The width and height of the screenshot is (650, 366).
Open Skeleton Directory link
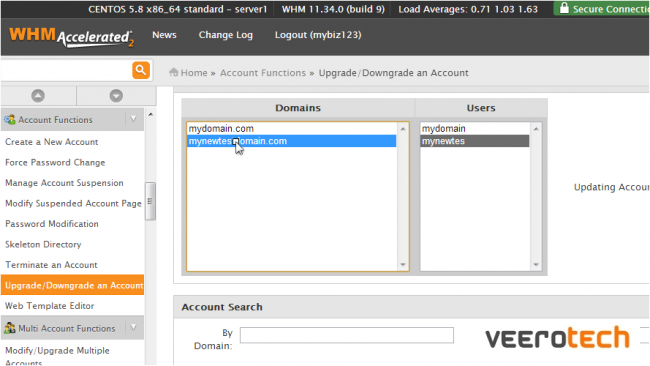click(43, 244)
